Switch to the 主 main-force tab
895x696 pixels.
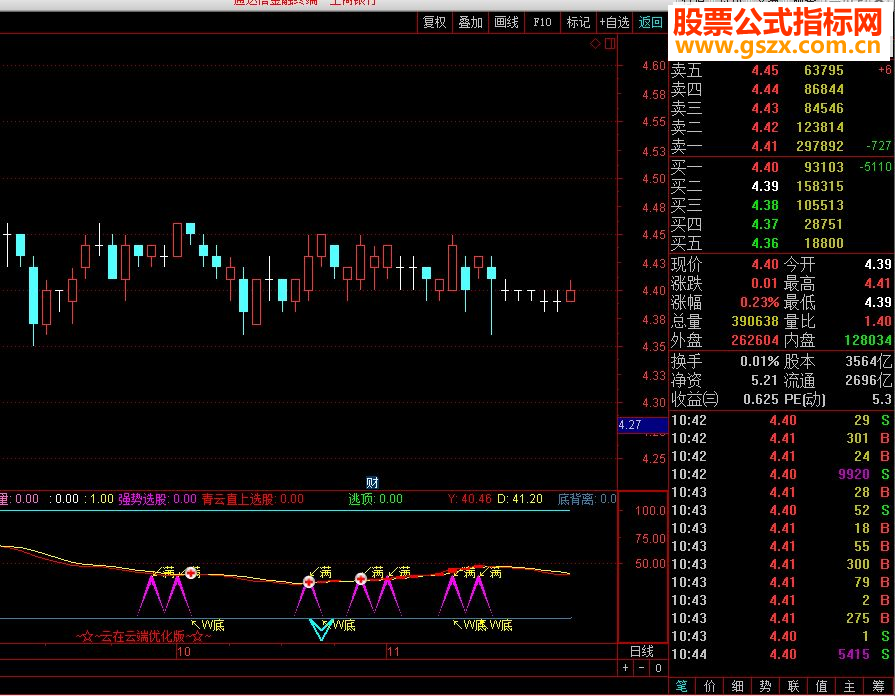(x=849, y=686)
